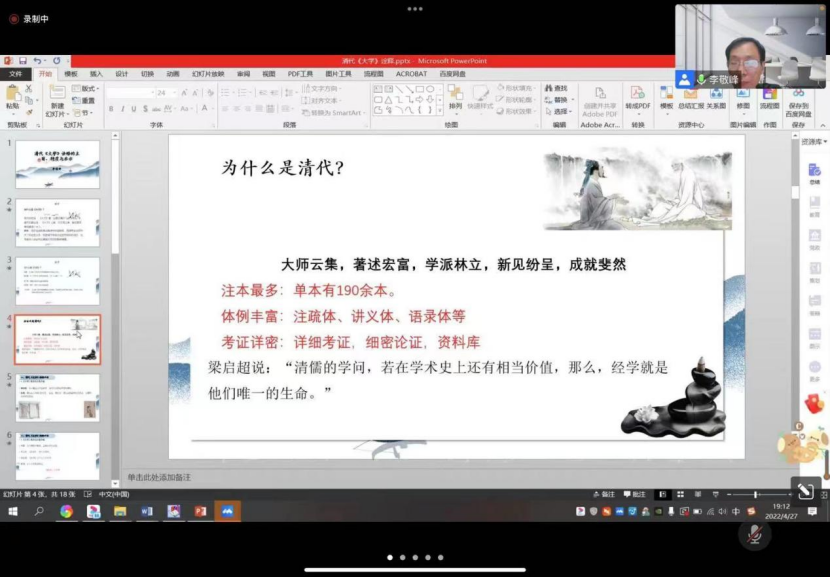
Task: Click the slide panel scroll down arrow
Action: (115, 483)
